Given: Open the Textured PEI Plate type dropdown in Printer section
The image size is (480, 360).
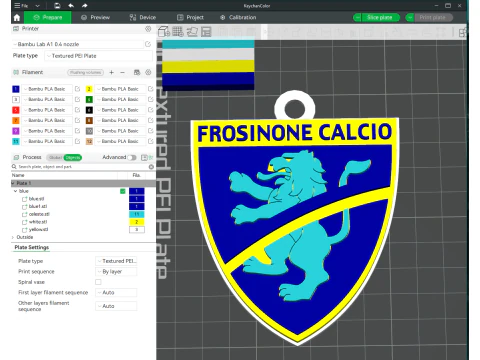Looking at the screenshot, I should coord(98,56).
